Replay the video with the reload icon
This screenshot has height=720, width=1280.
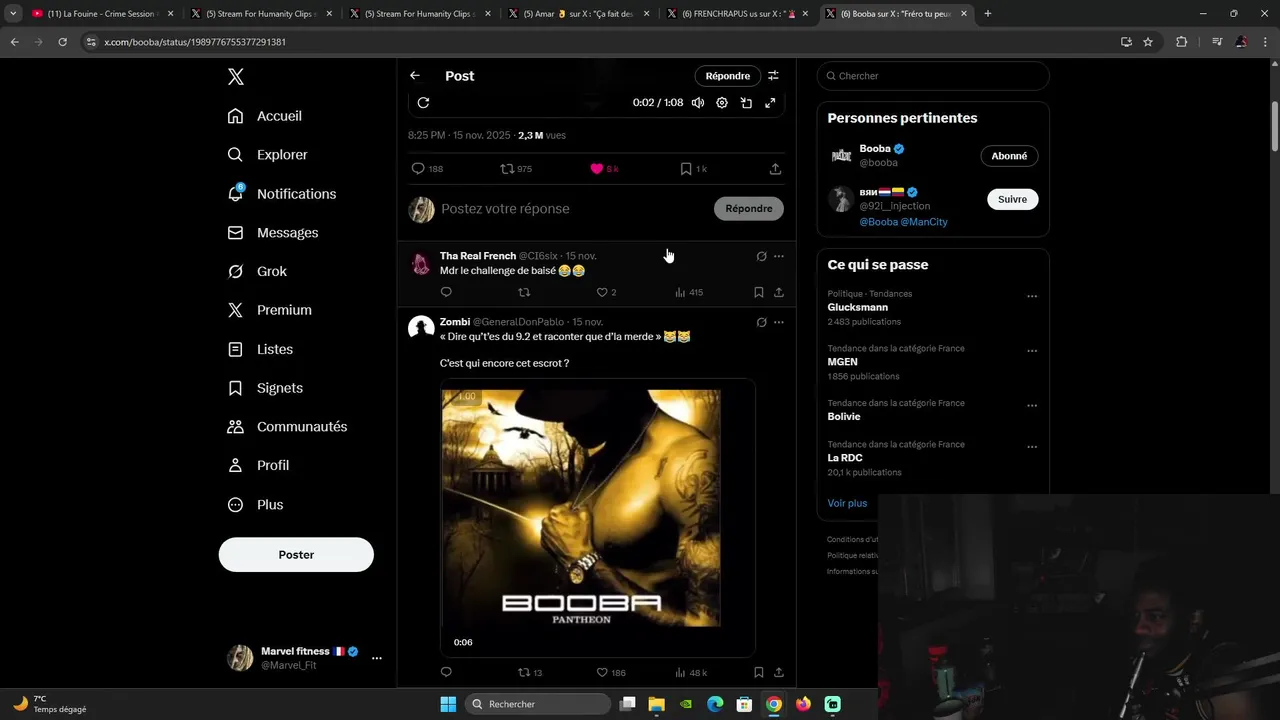423,103
